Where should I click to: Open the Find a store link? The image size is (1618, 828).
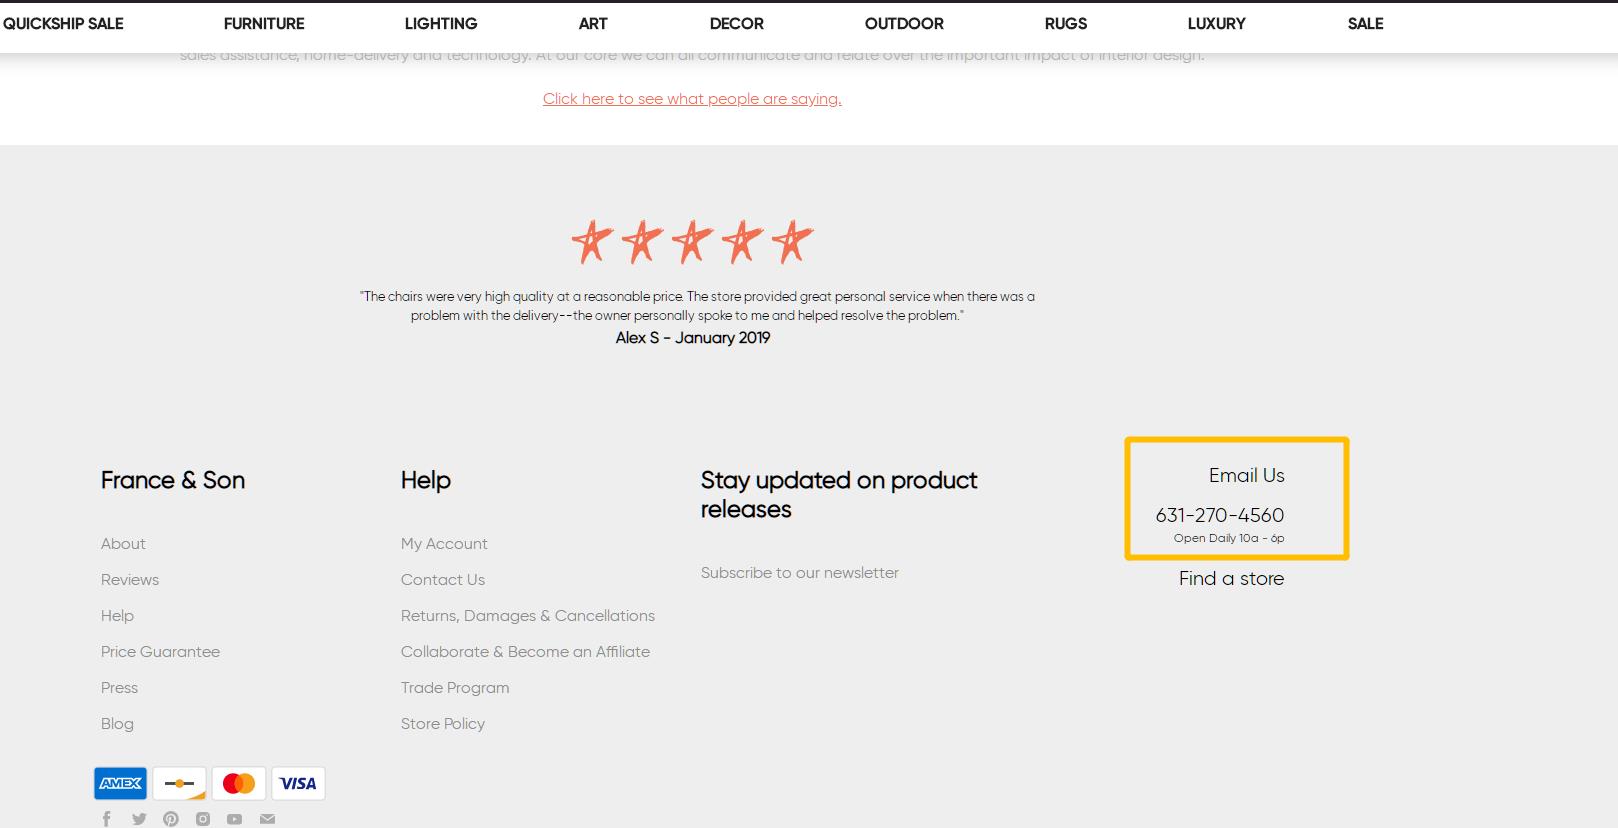pyautogui.click(x=1231, y=579)
